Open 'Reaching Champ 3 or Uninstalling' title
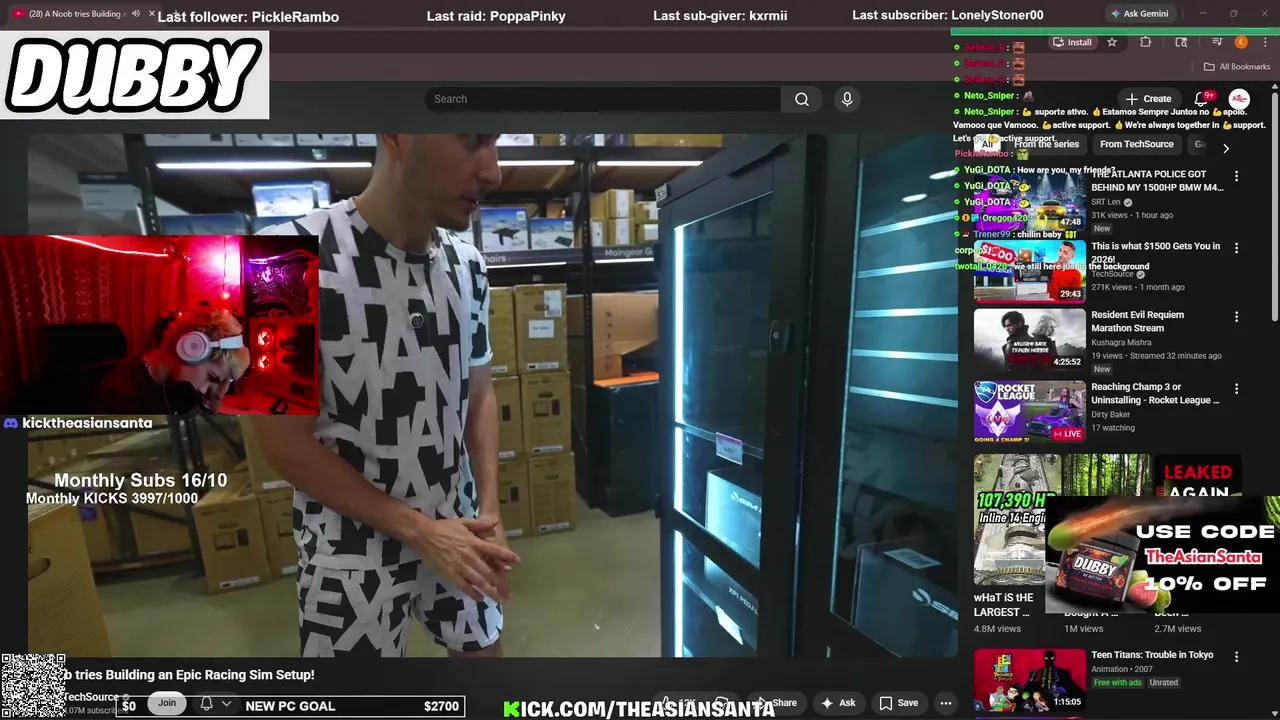This screenshot has height=720, width=1280. tap(1155, 393)
